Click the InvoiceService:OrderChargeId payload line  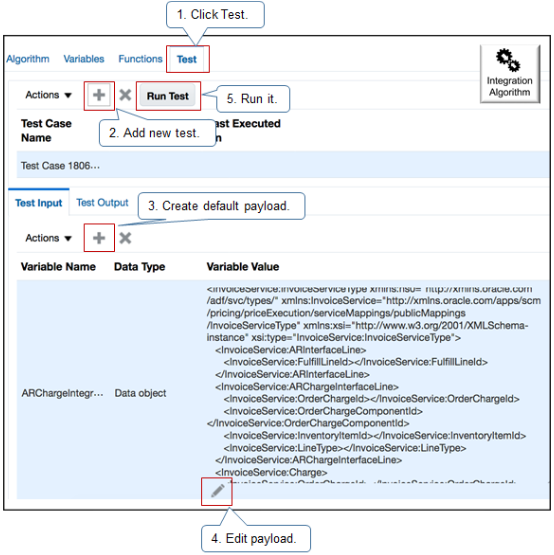372,399
